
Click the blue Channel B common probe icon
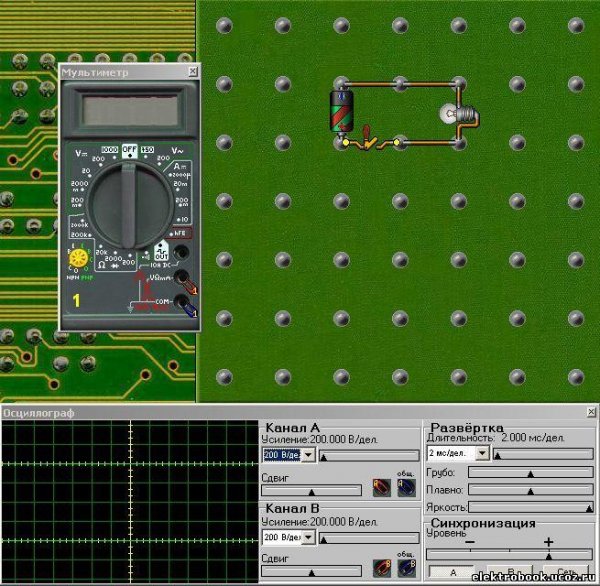click(406, 568)
